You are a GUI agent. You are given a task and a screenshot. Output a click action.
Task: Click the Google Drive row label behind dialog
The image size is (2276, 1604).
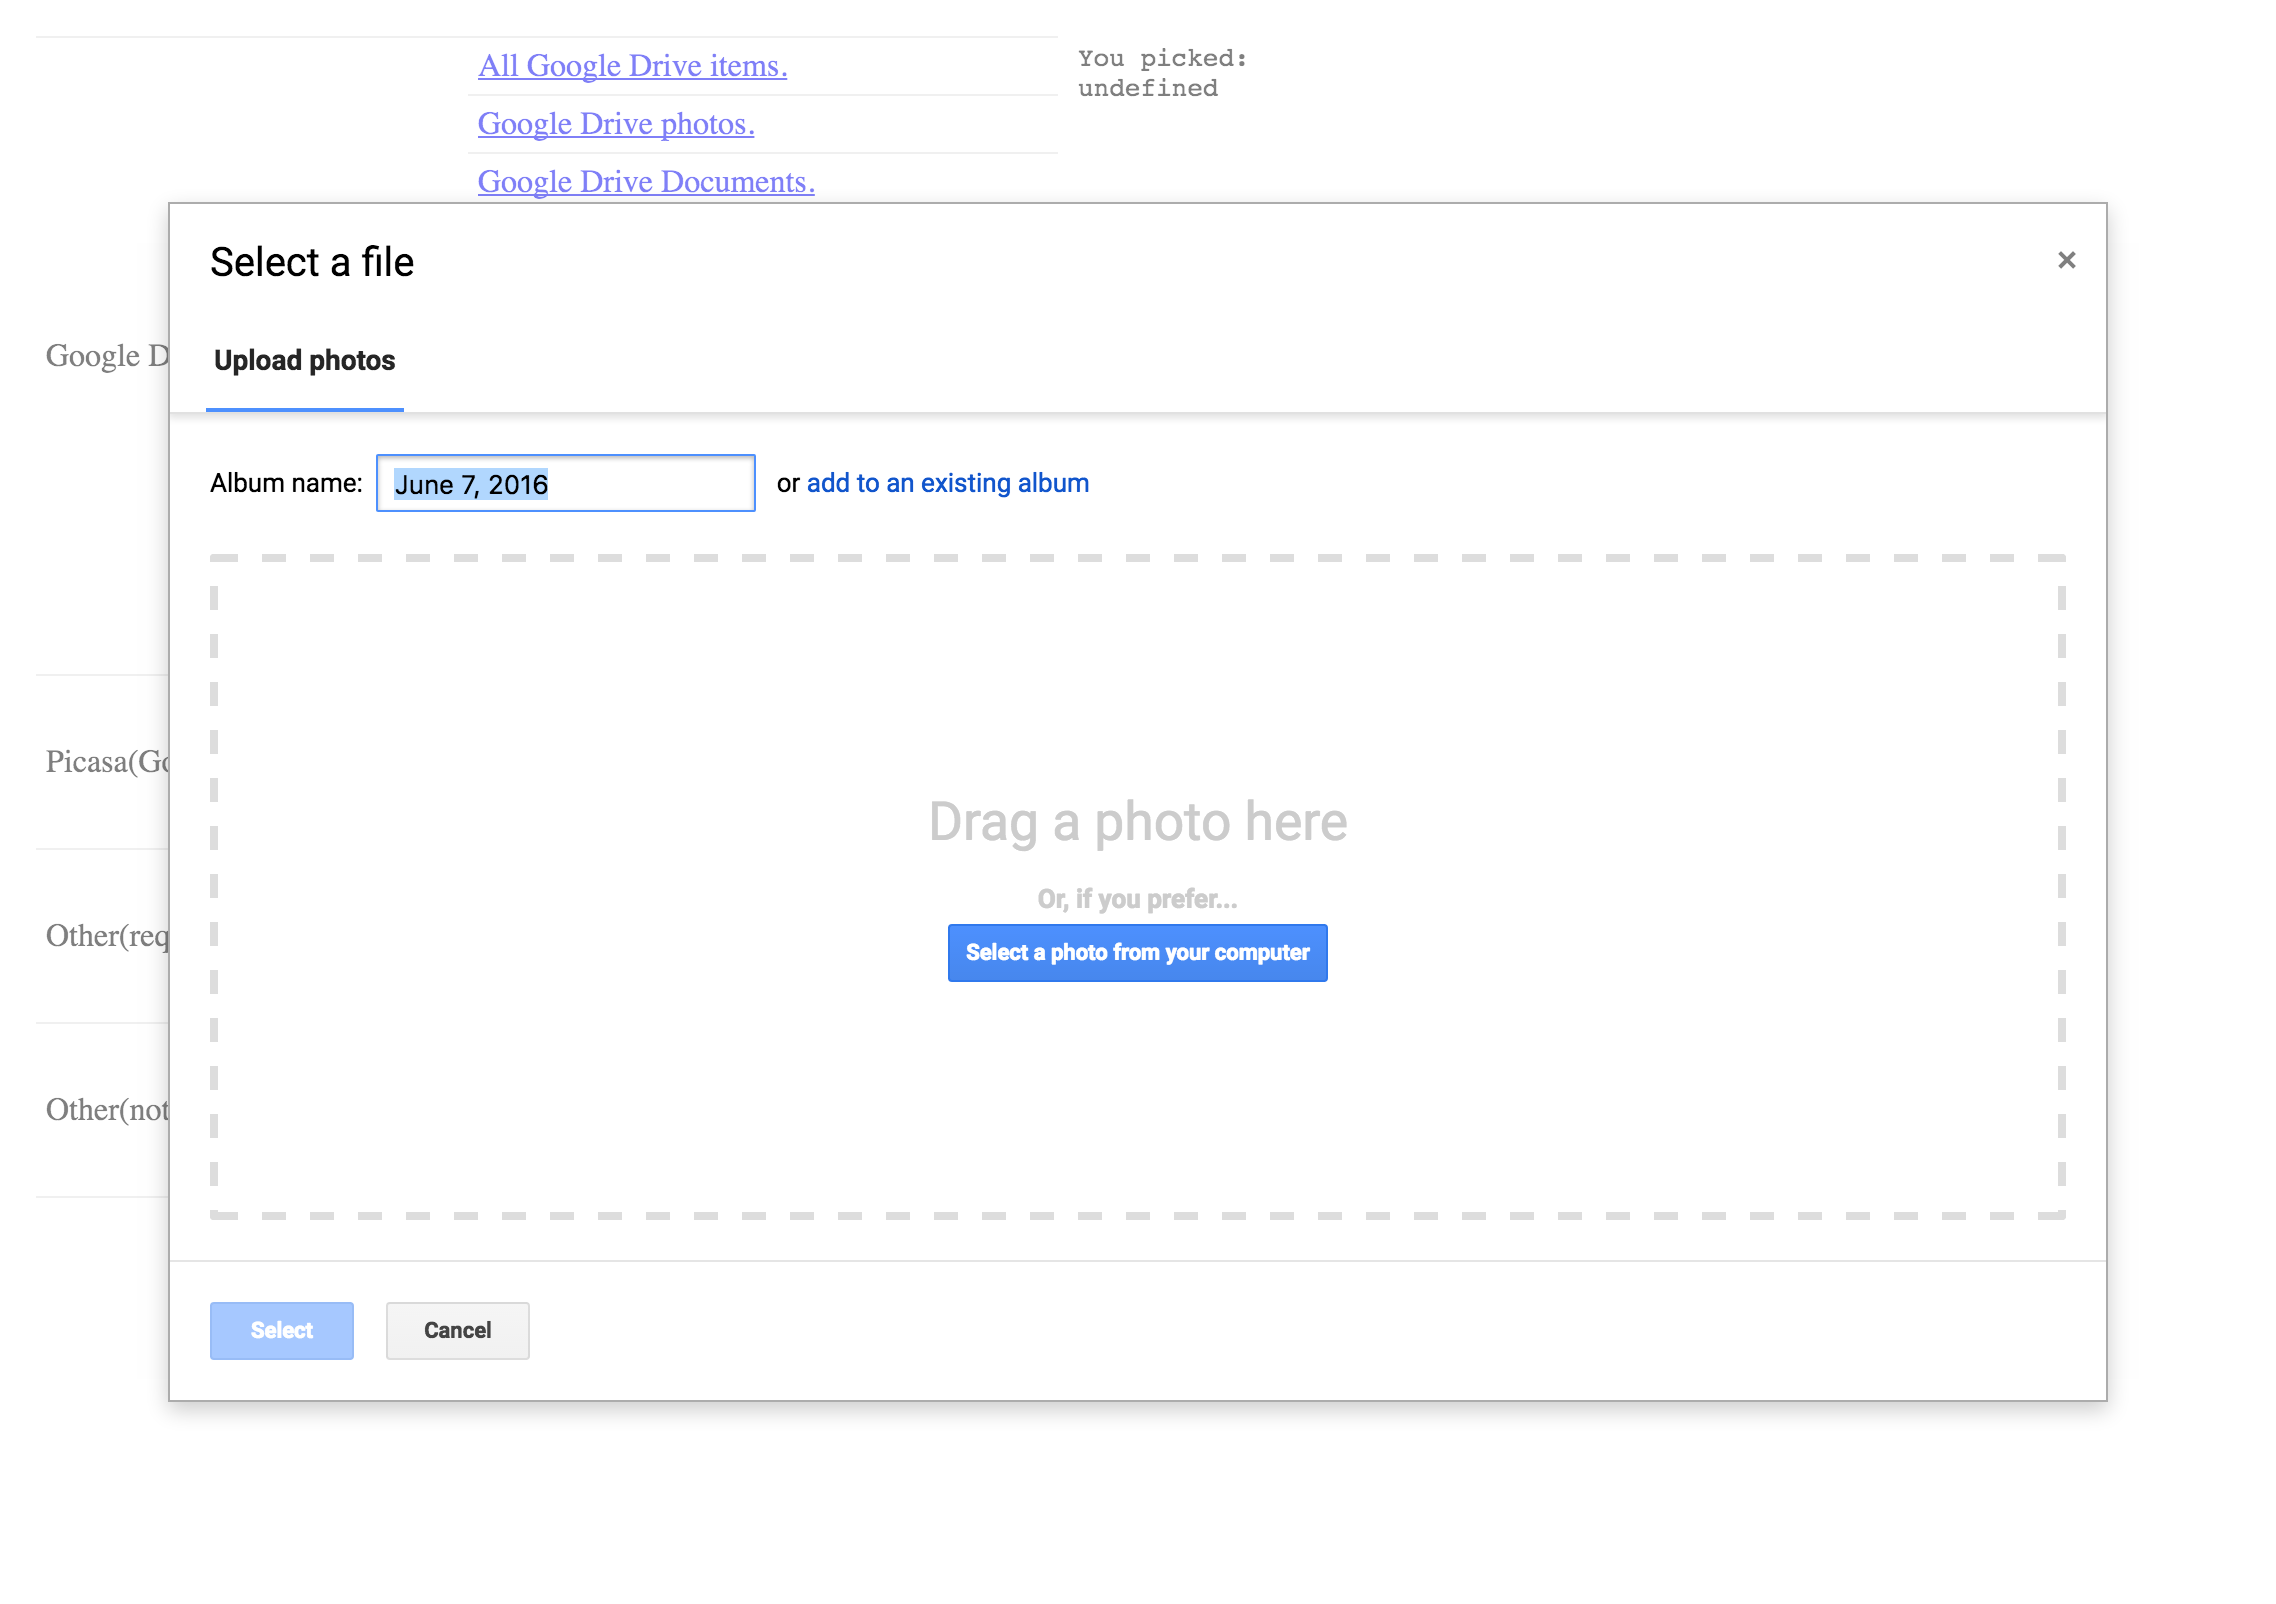point(107,355)
